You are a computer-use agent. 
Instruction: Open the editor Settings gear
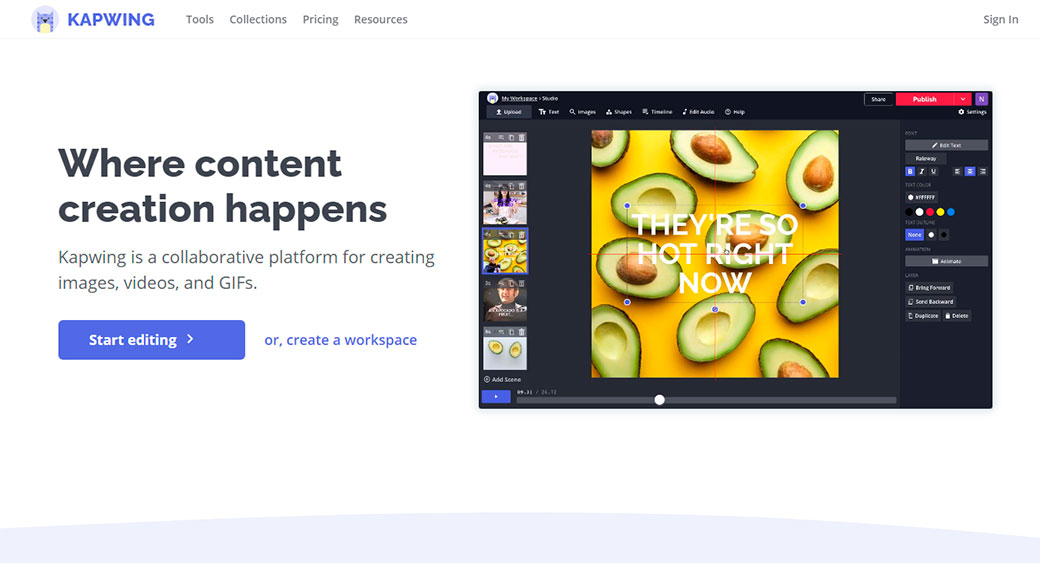point(972,112)
